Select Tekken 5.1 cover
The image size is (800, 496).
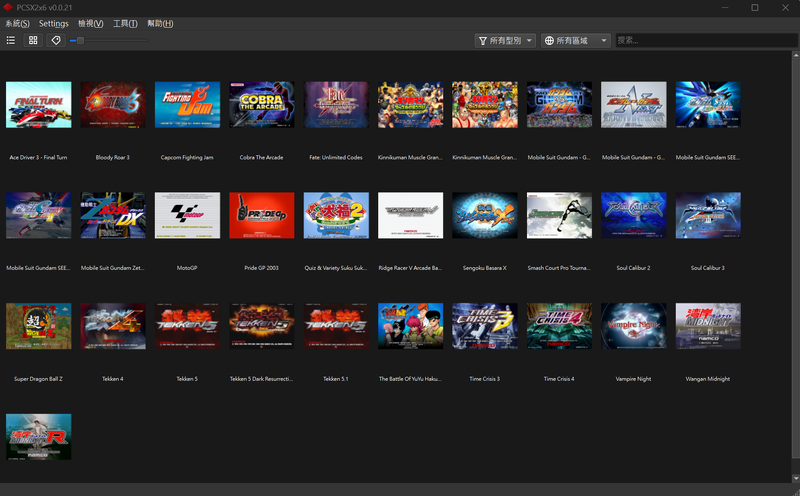pos(336,326)
